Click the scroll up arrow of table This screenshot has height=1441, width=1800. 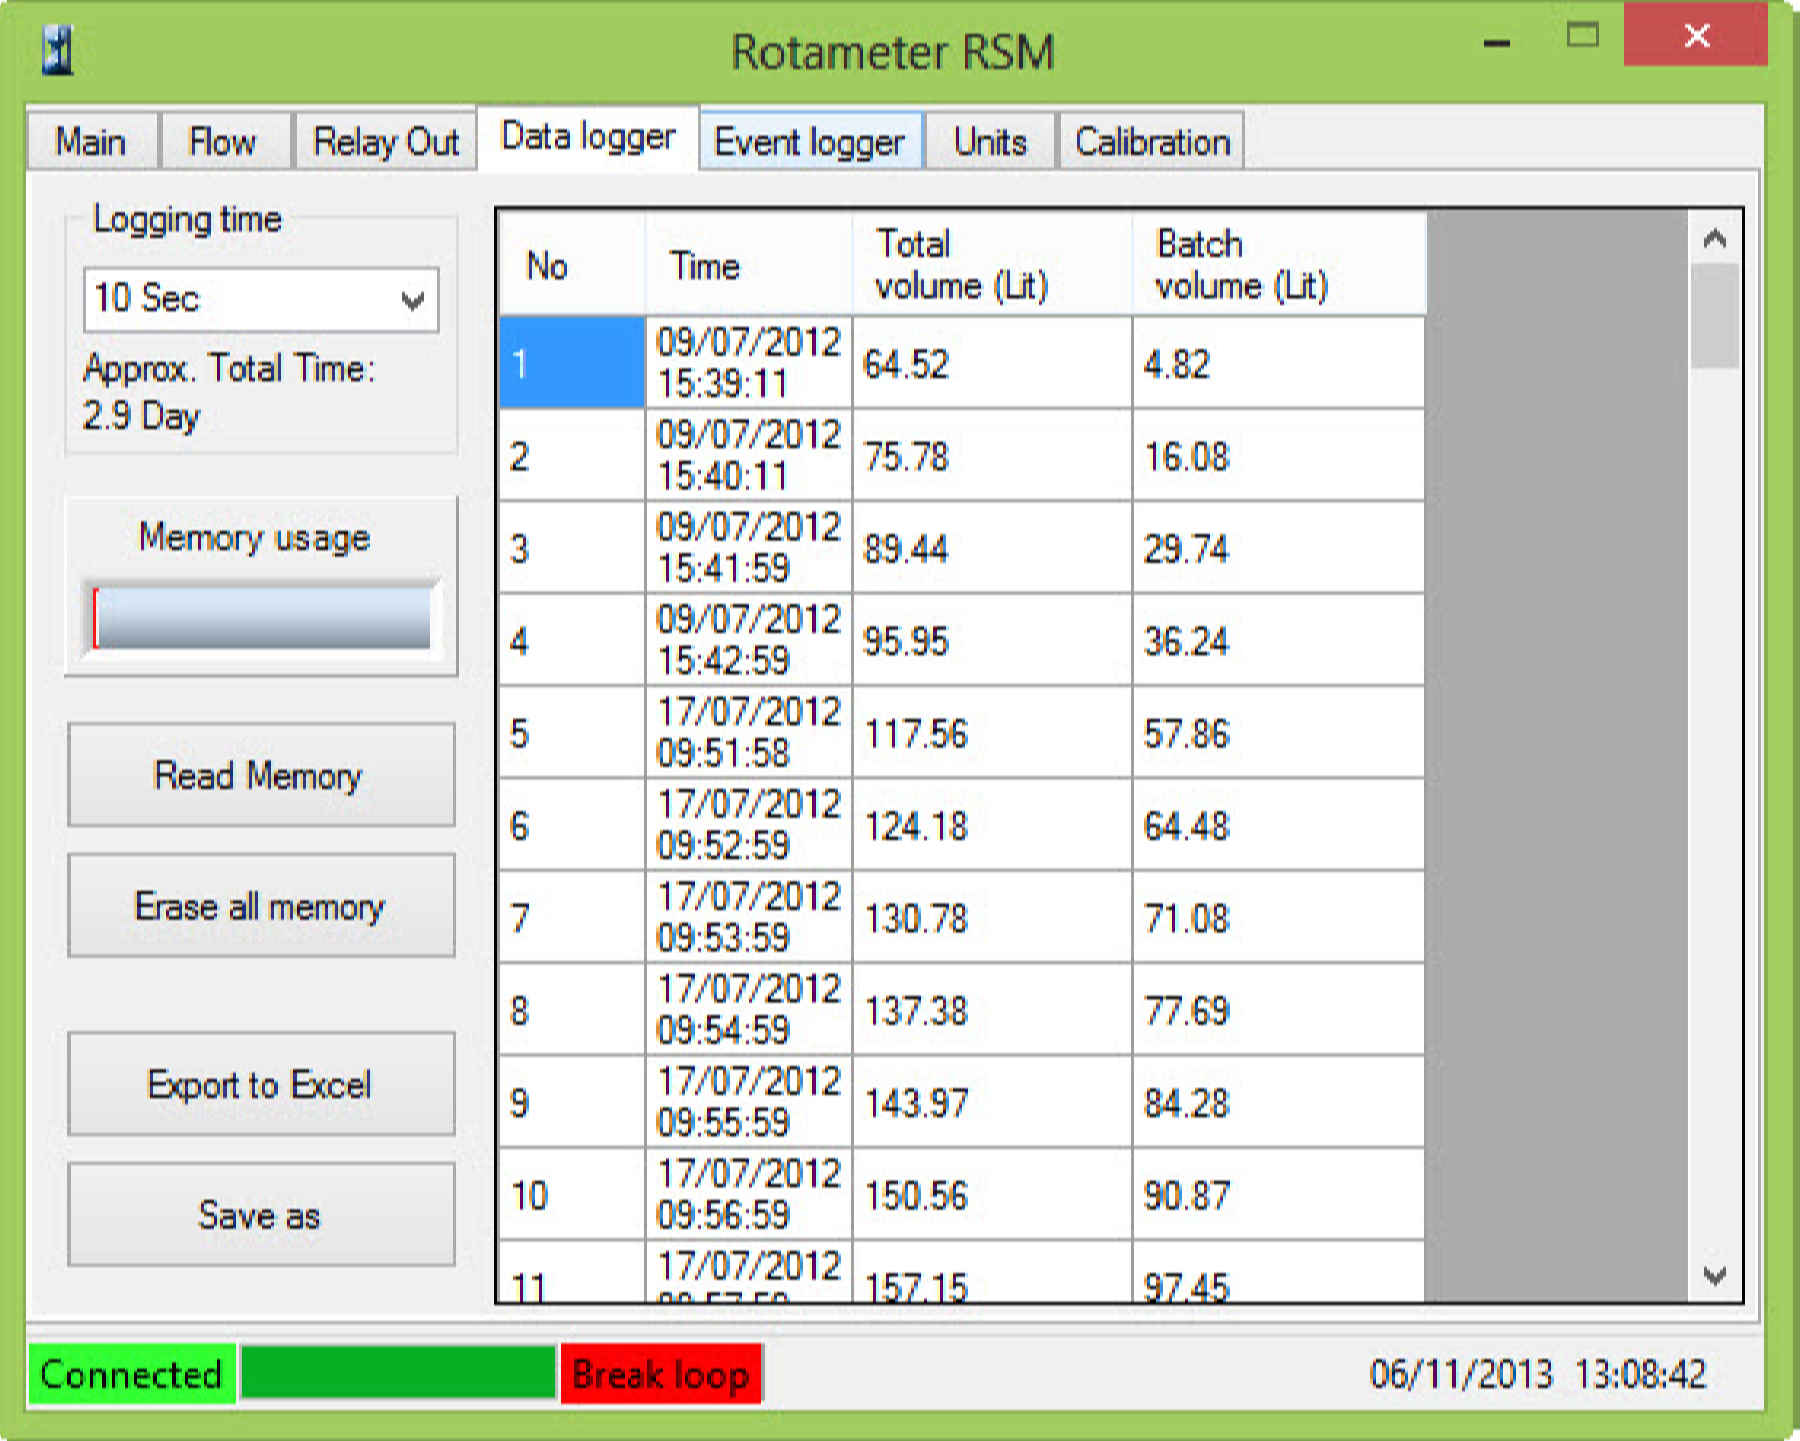click(x=1714, y=238)
